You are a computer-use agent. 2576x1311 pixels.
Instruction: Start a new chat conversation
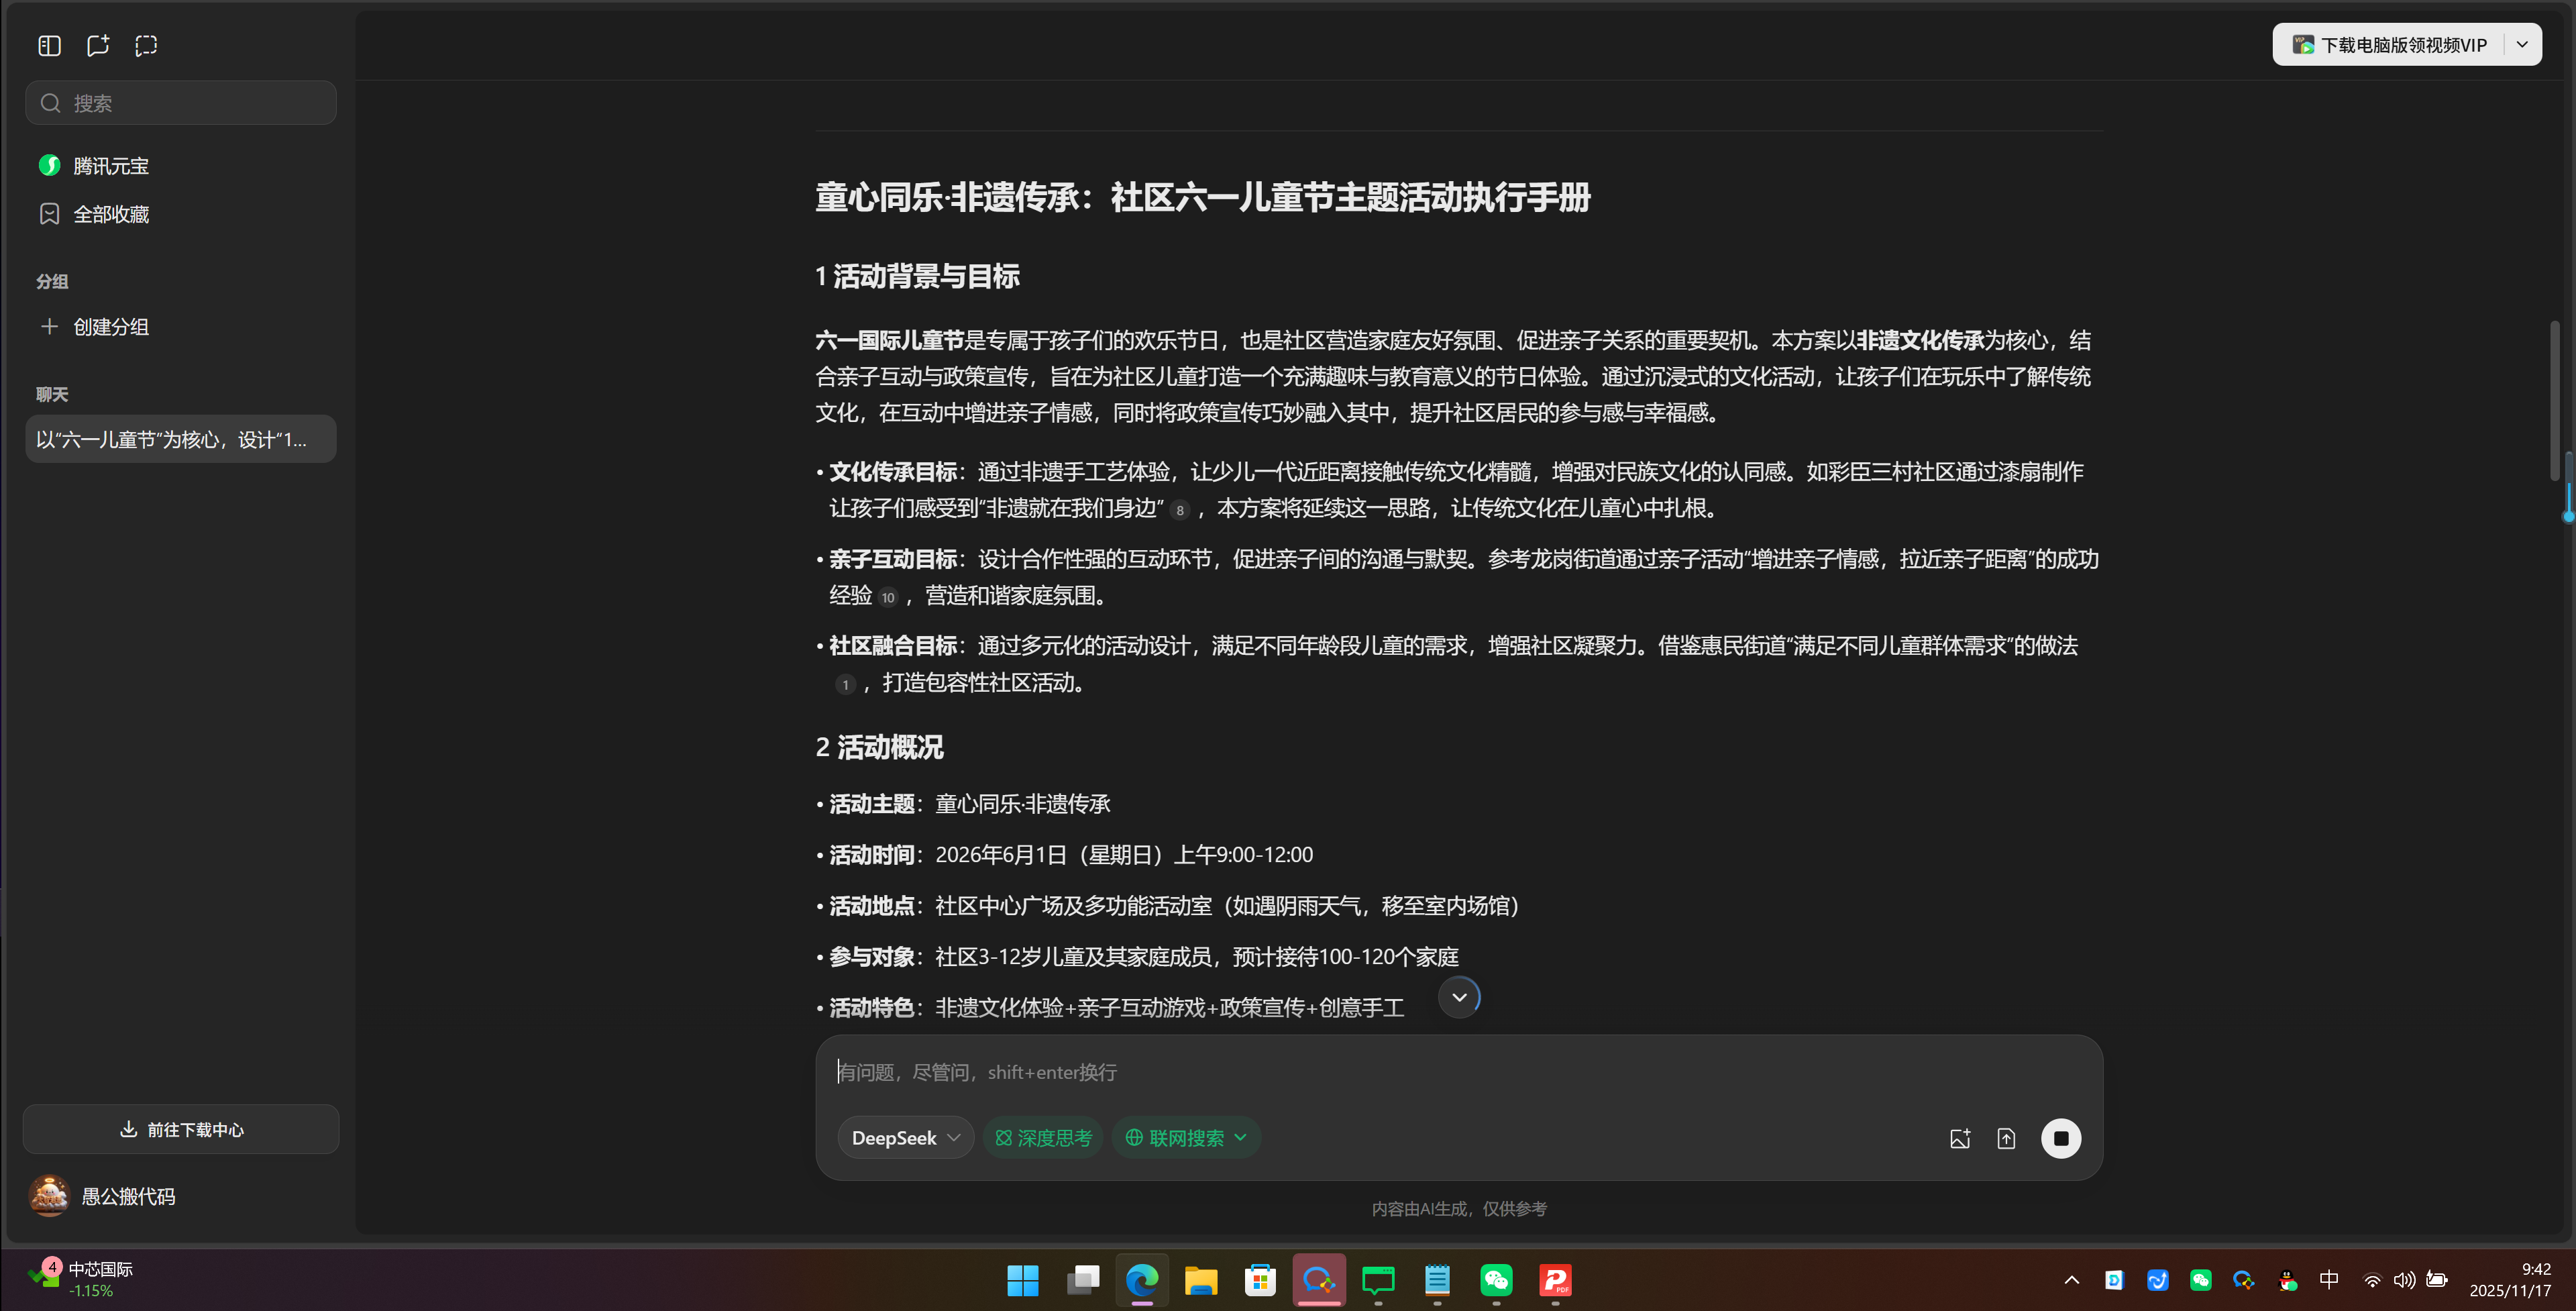97,45
